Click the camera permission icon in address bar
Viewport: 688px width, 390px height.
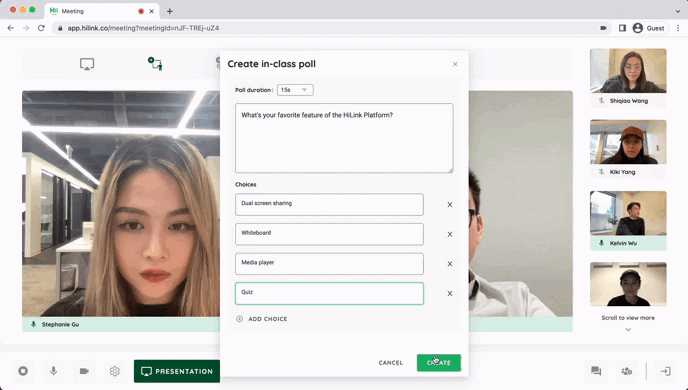[603, 28]
